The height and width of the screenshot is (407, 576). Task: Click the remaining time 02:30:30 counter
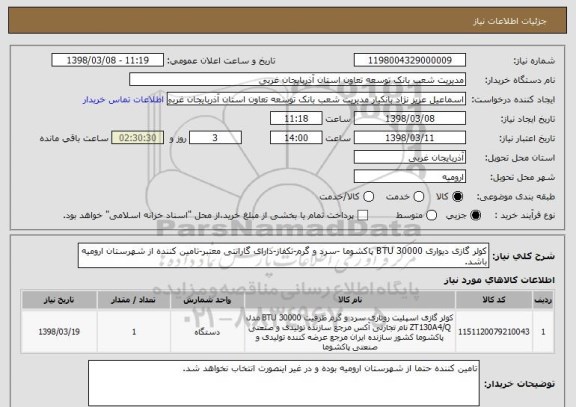[138, 138]
